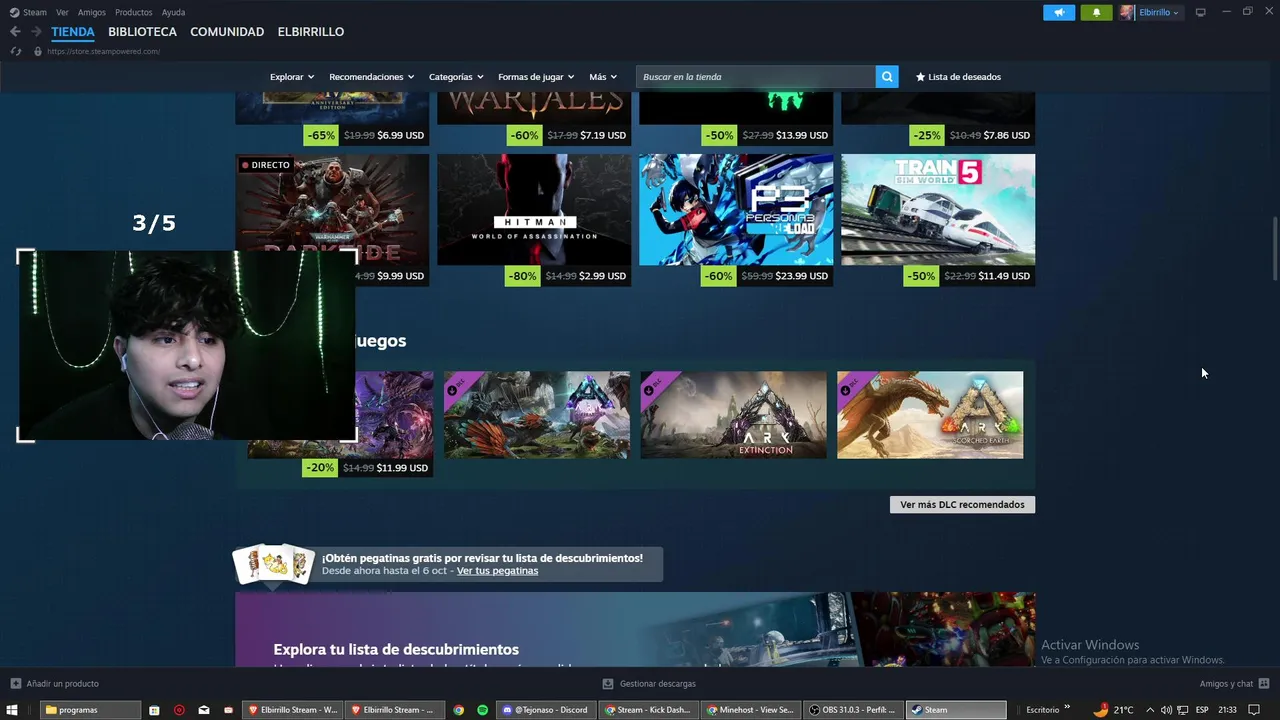Screen dimensions: 1280x720
Task: Click the ESP language indicator in tray
Action: [x=1202, y=710]
